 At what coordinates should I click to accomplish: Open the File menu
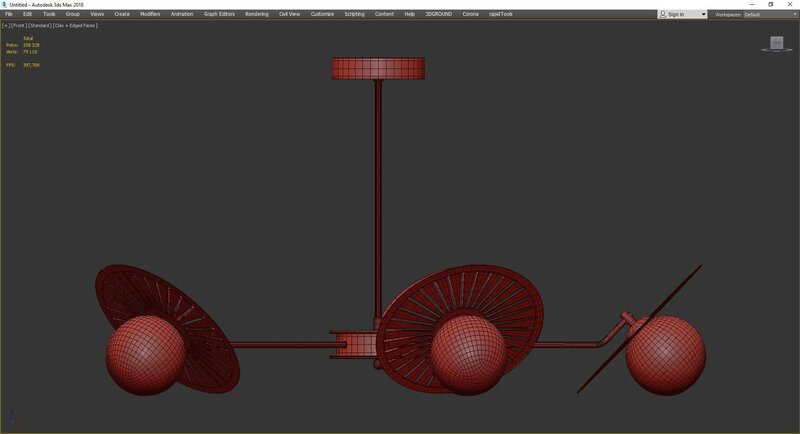[x=9, y=14]
